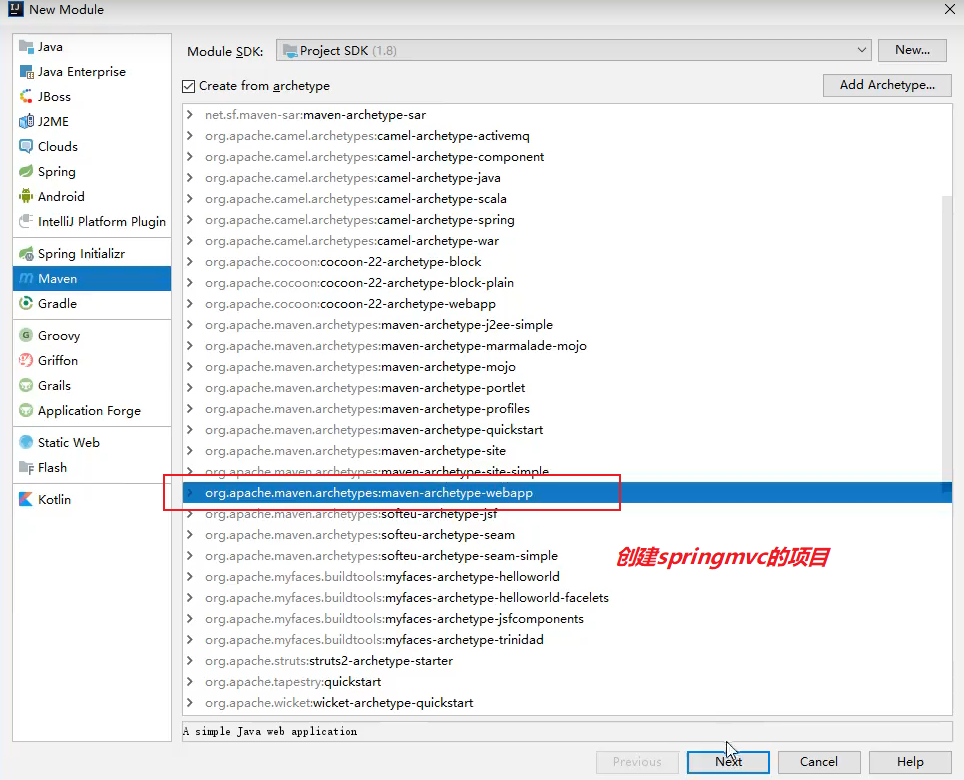The height and width of the screenshot is (780, 964).
Task: Select the Java module type icon
Action: [26, 47]
